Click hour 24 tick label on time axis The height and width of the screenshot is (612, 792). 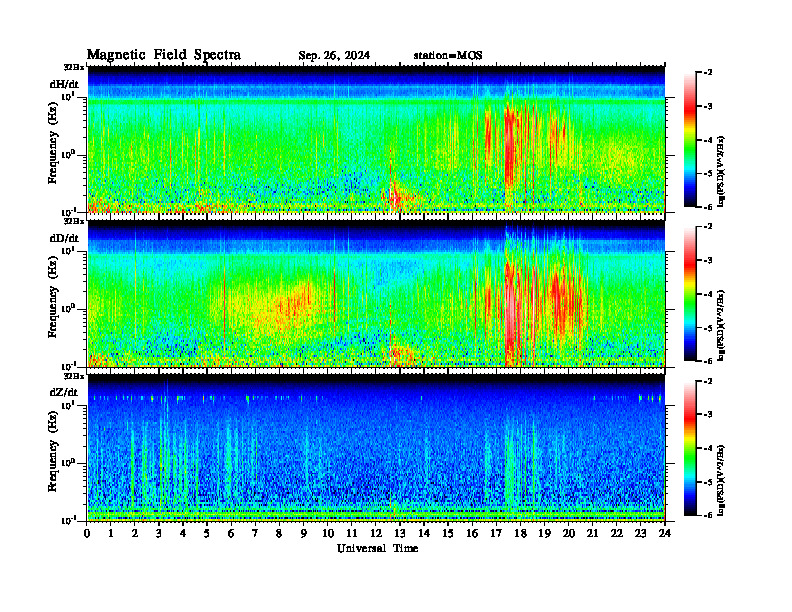point(665,533)
